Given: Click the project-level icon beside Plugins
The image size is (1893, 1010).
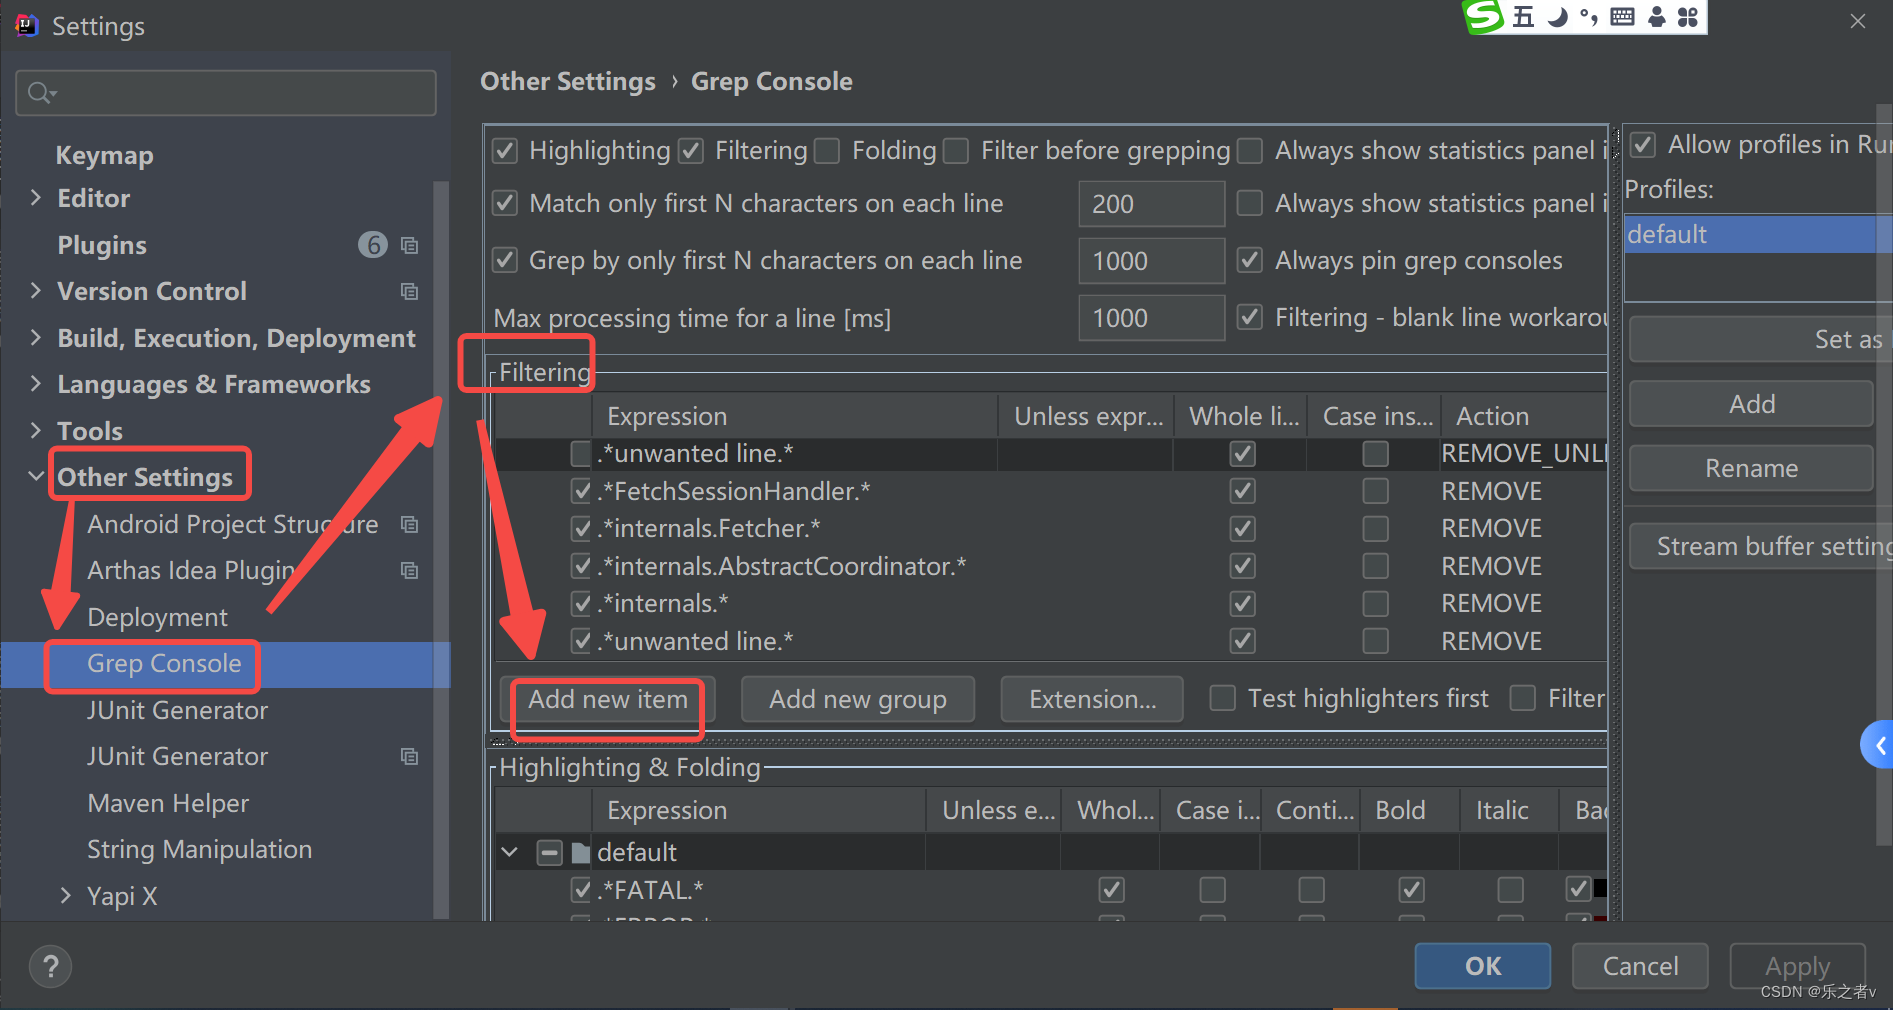Looking at the screenshot, I should tap(409, 245).
